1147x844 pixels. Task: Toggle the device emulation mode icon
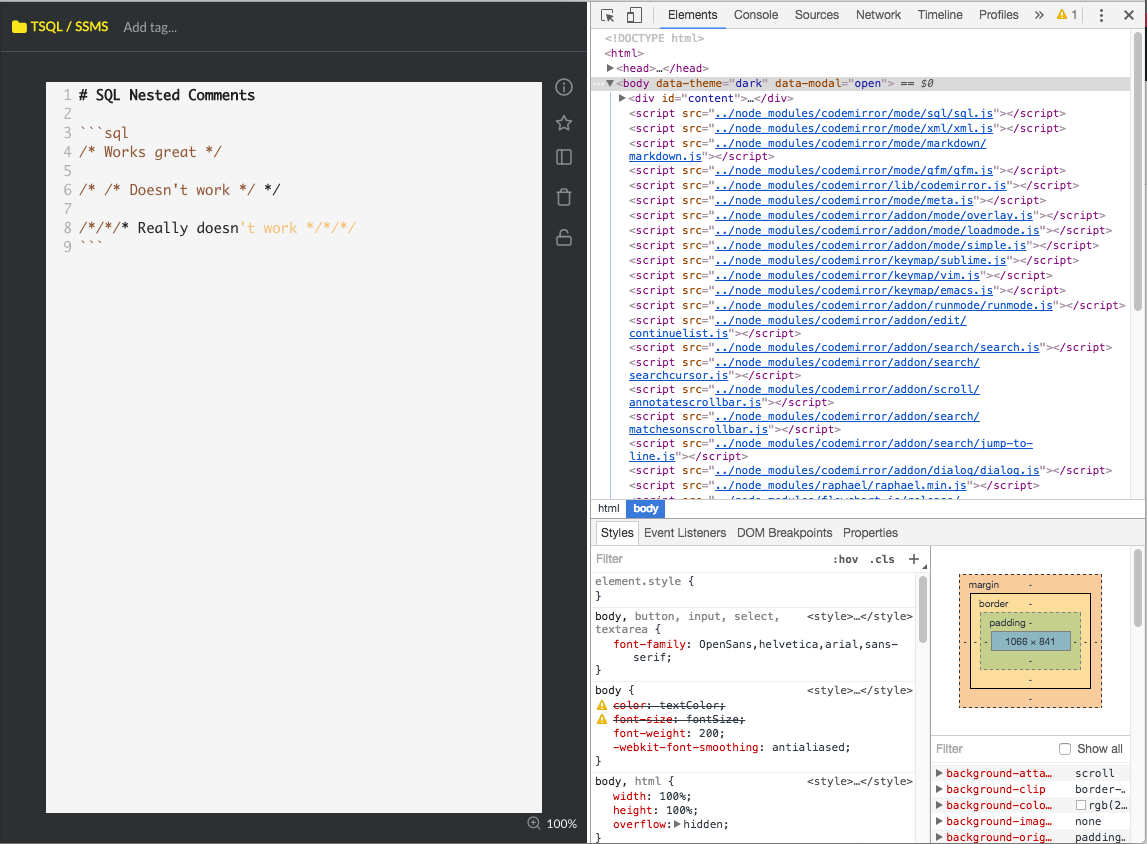coord(633,16)
